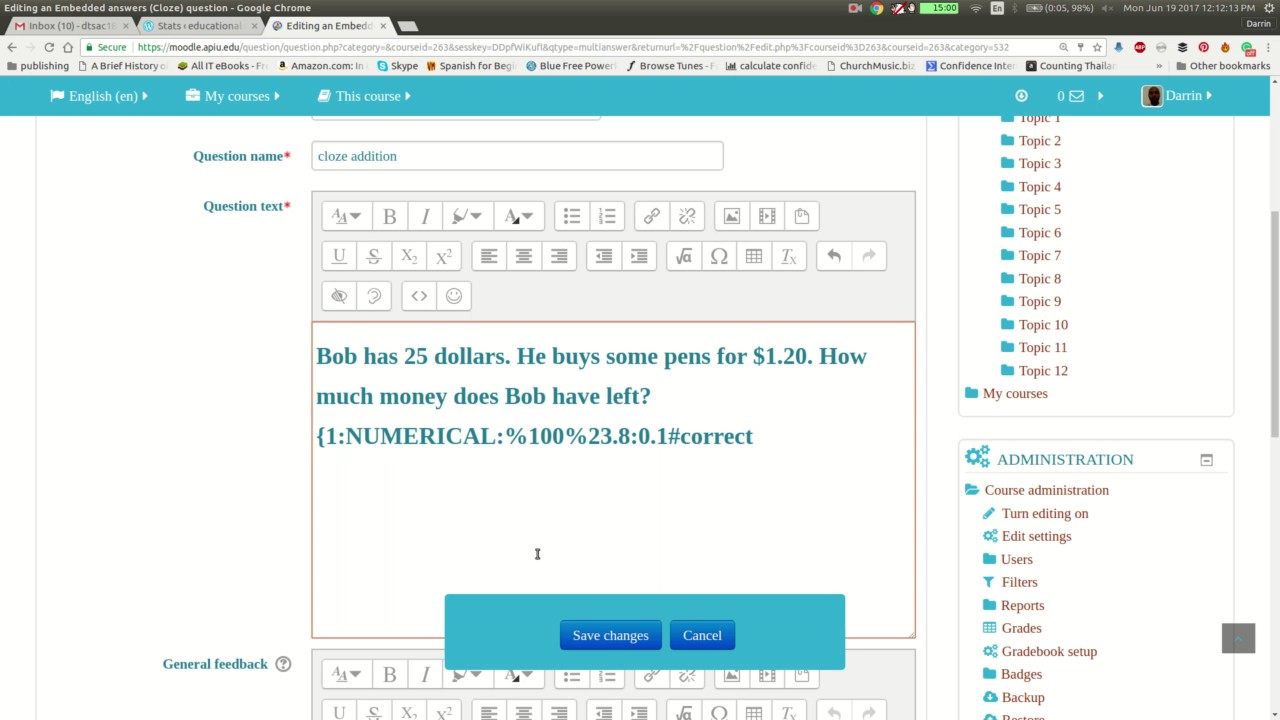1280x720 pixels.
Task: Open the Skype bookmark
Action: [397, 66]
